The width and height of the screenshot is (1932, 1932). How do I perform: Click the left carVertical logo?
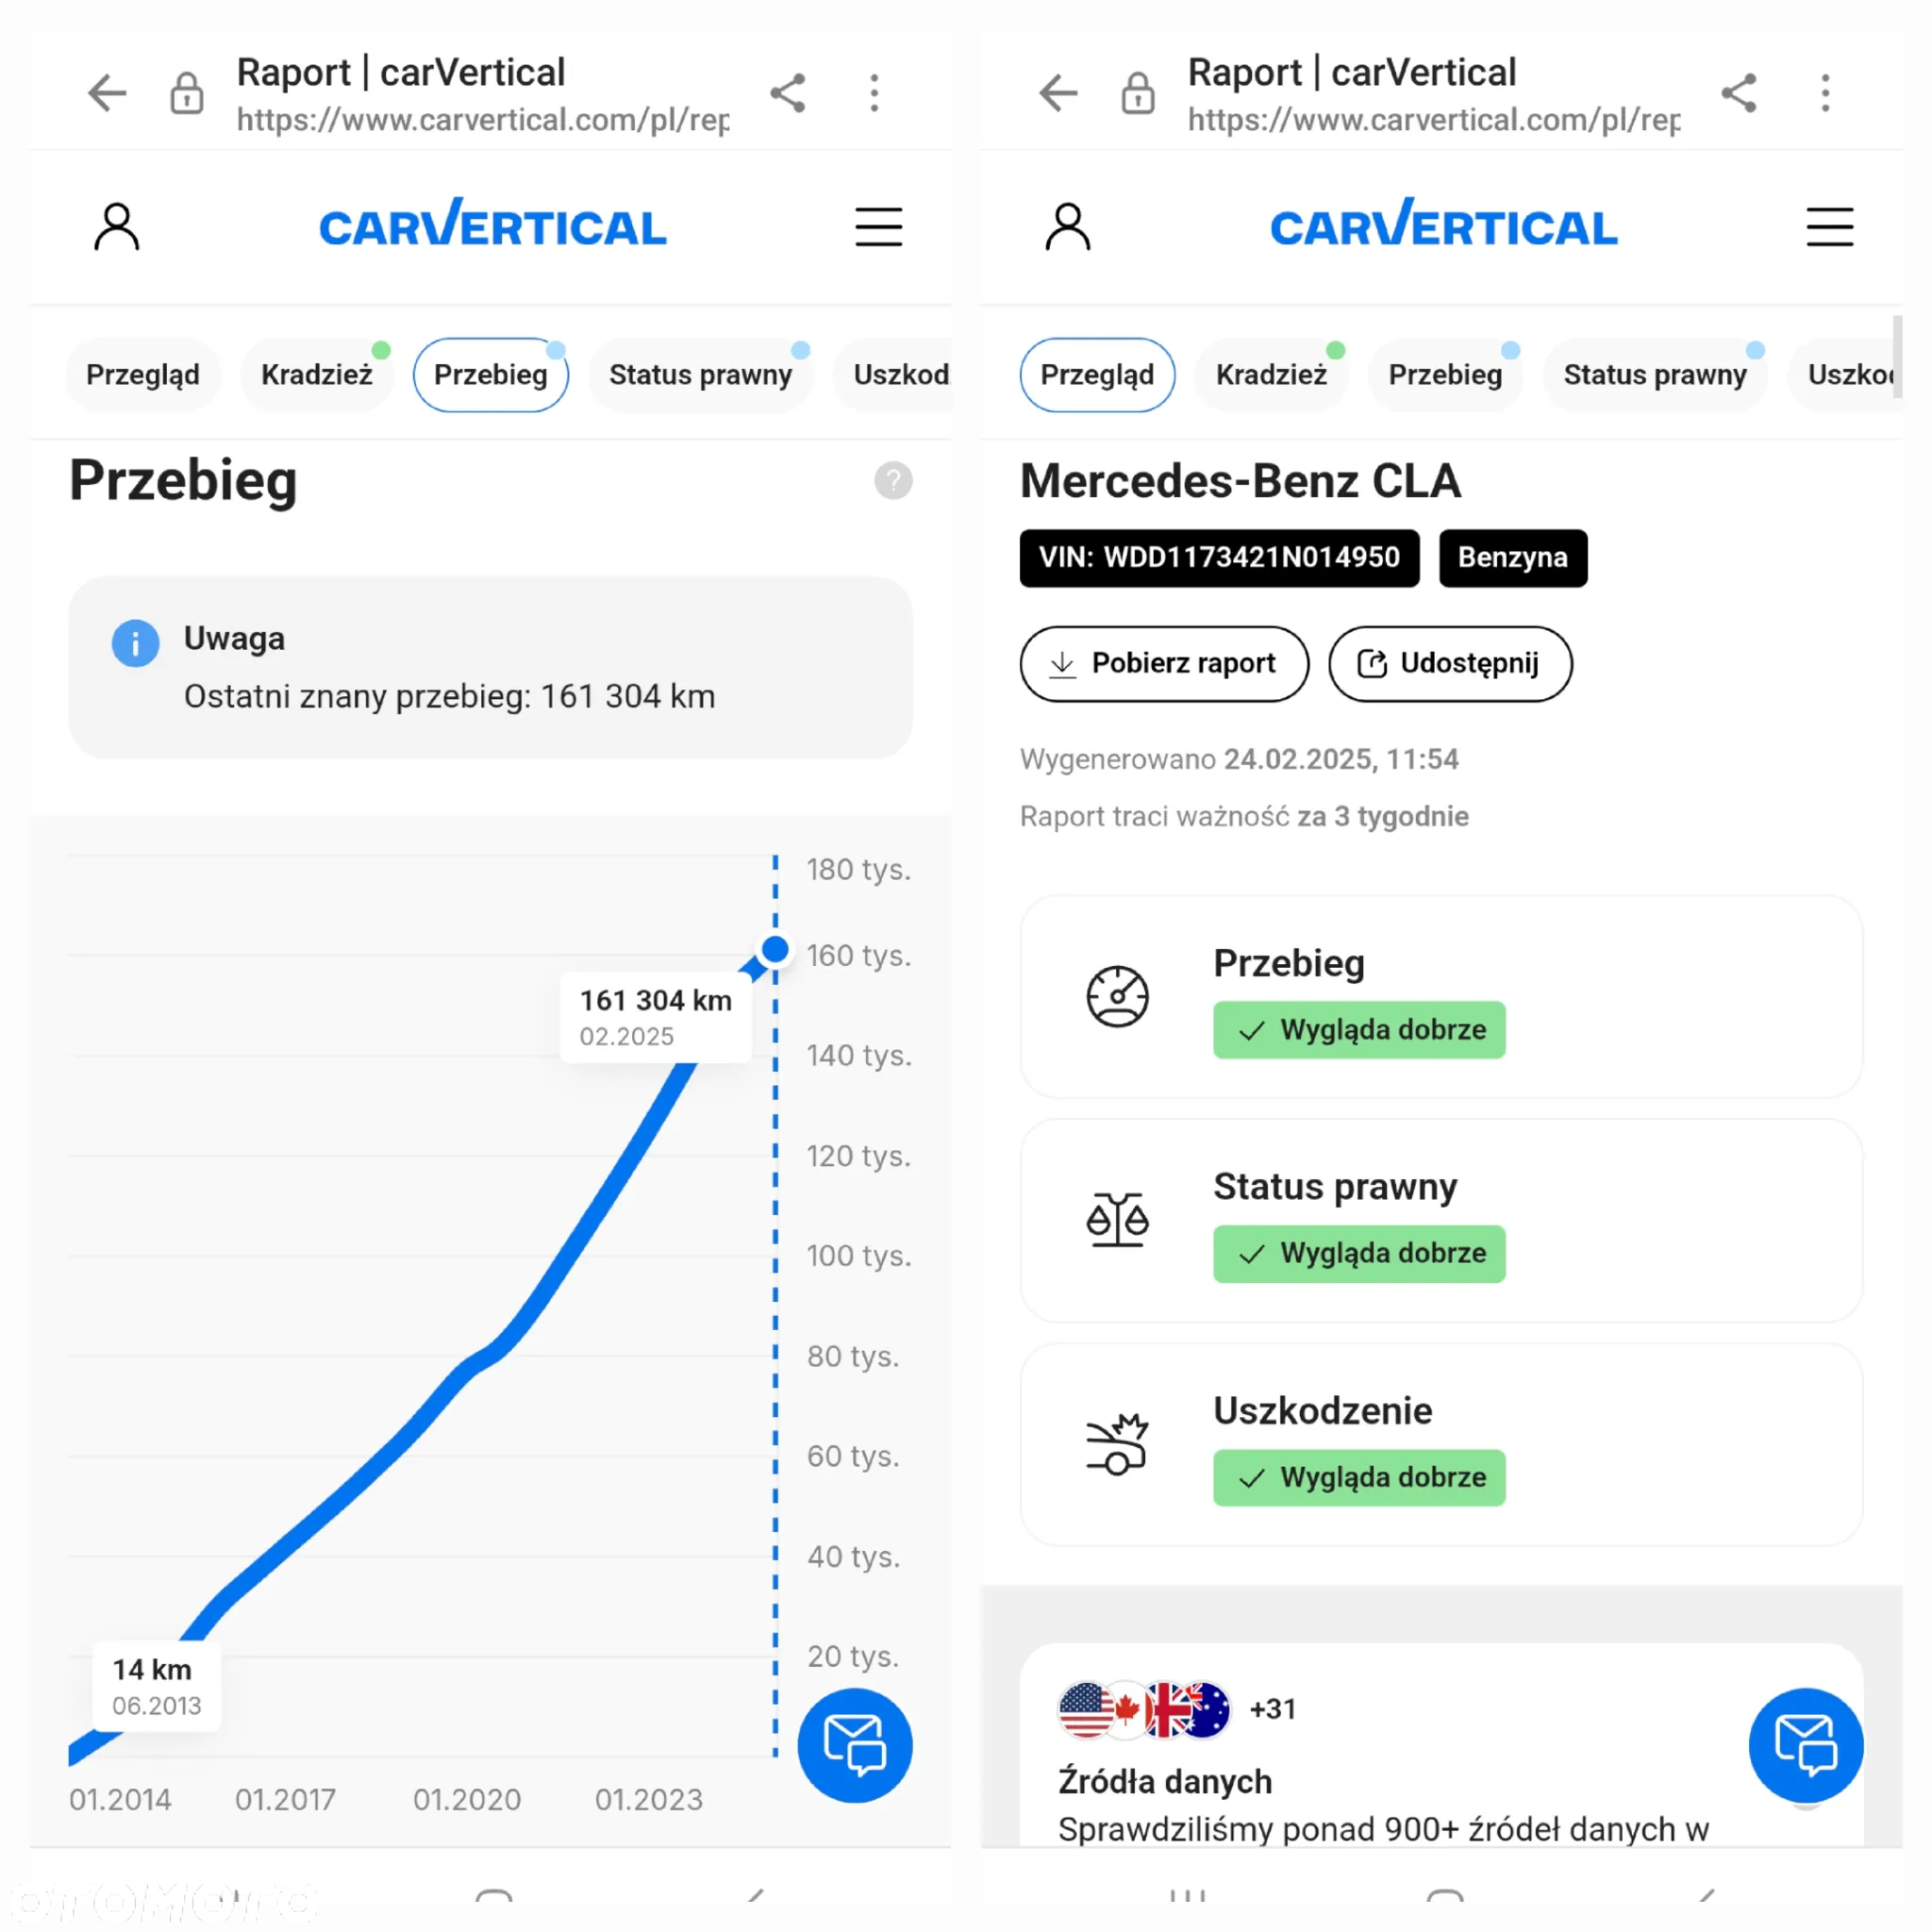[x=493, y=224]
